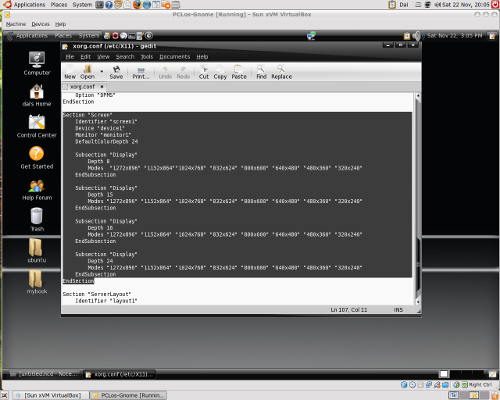Click the host panel volume icon
The width and height of the screenshot is (500, 400).
click(437, 5)
